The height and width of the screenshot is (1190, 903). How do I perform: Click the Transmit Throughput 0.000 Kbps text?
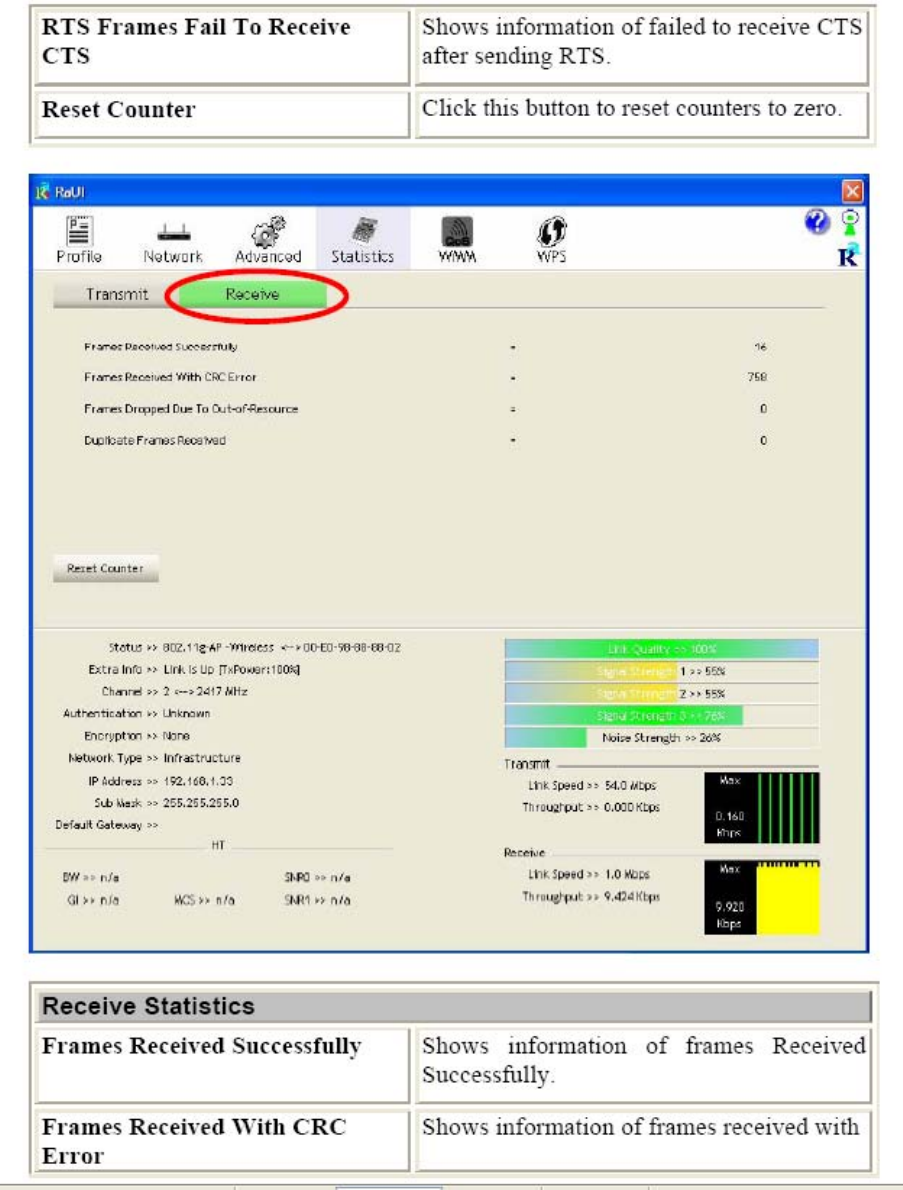click(591, 808)
